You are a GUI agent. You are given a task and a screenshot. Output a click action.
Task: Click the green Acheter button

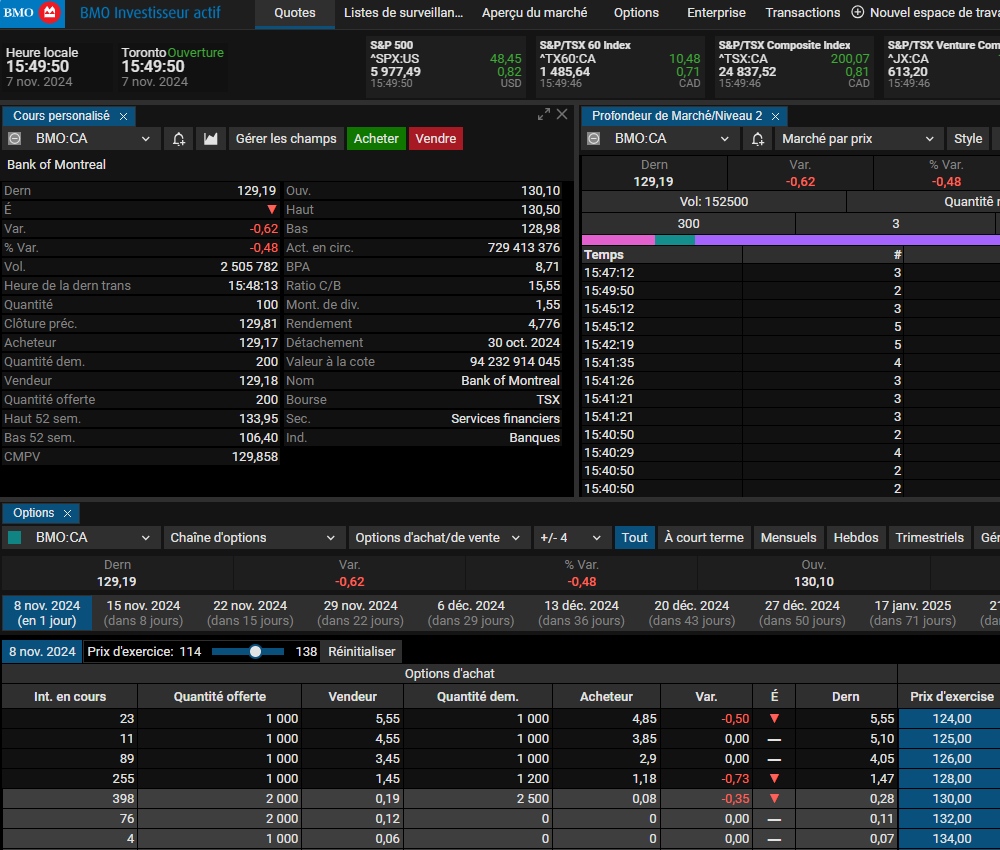(x=376, y=139)
